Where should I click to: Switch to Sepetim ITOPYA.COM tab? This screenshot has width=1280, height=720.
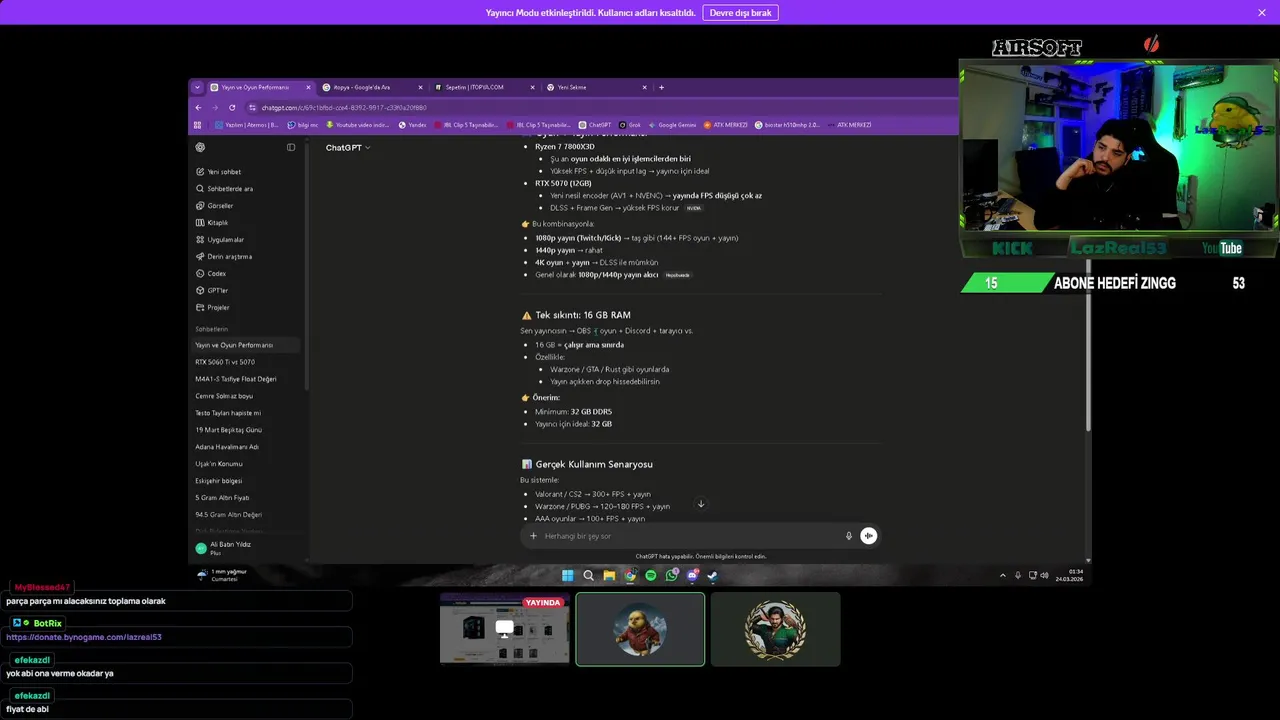[486, 87]
